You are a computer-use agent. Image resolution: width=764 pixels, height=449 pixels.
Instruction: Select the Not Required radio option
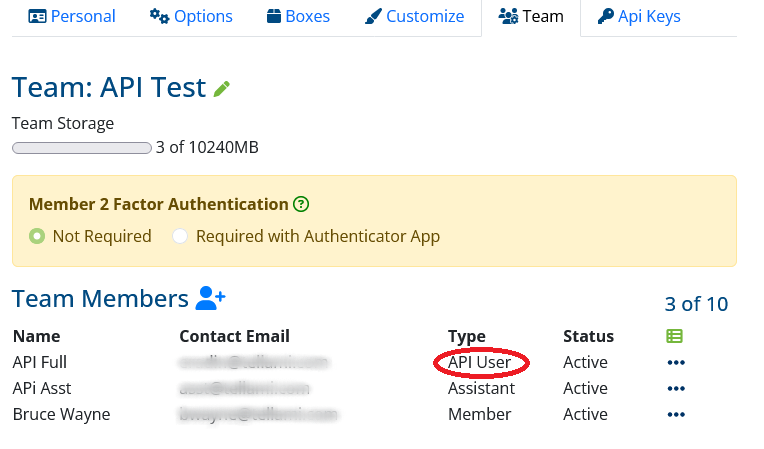(38, 237)
